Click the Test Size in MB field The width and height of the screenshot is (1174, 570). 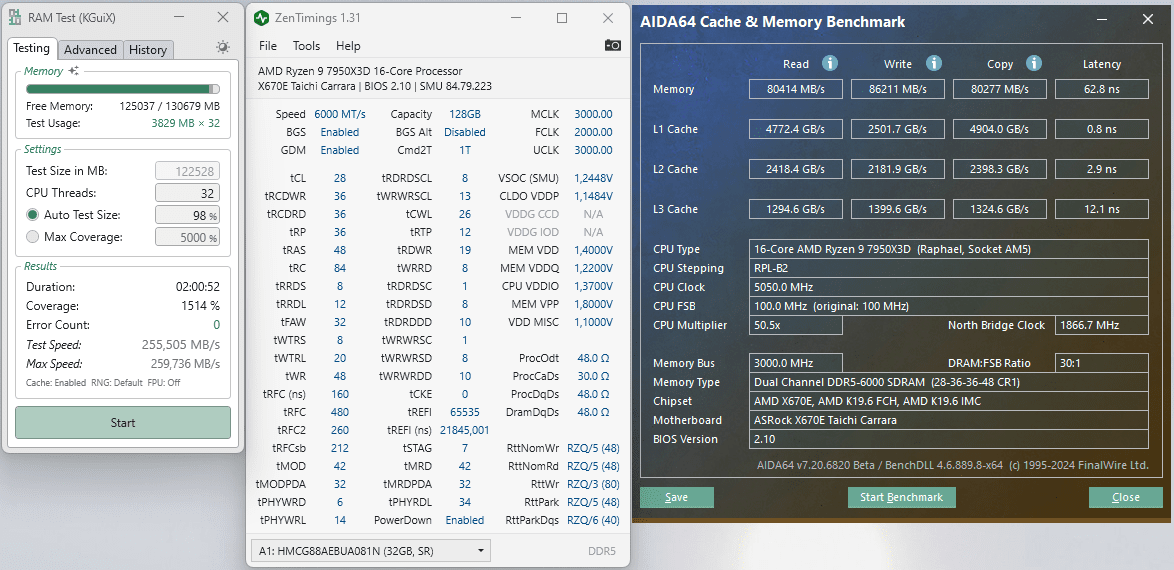click(187, 171)
